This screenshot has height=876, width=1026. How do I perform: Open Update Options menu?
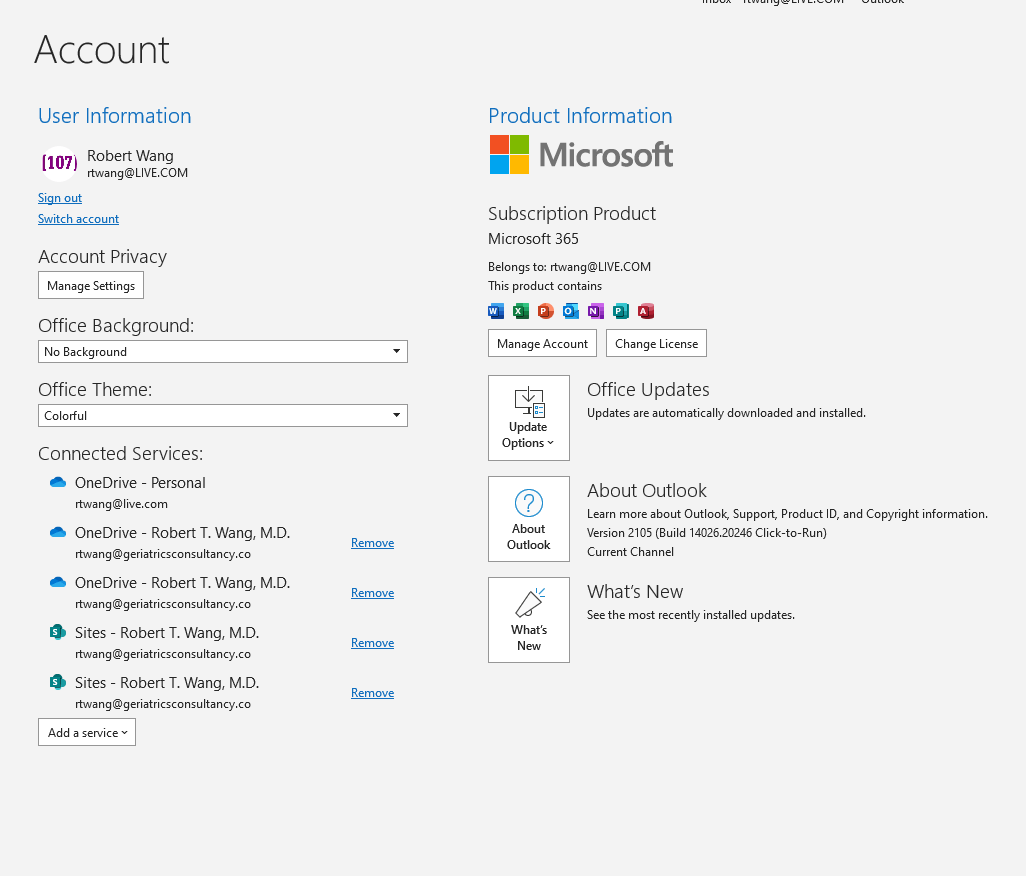529,418
